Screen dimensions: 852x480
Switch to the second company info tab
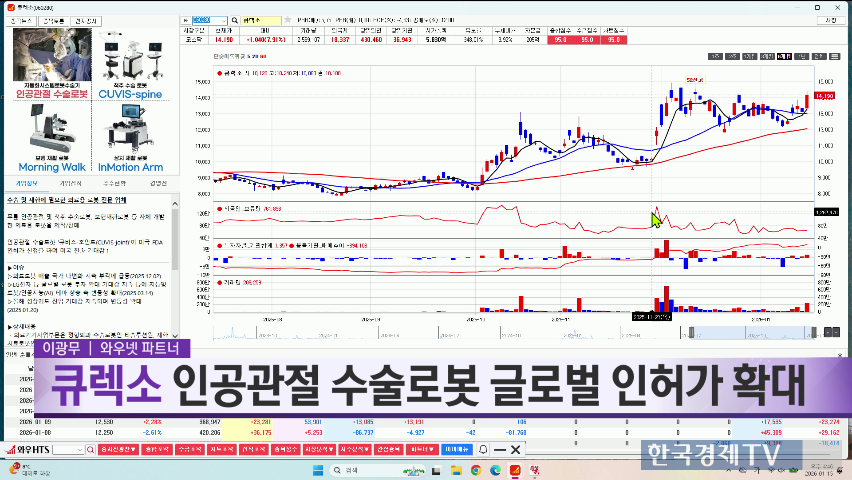pyautogui.click(x=71, y=183)
